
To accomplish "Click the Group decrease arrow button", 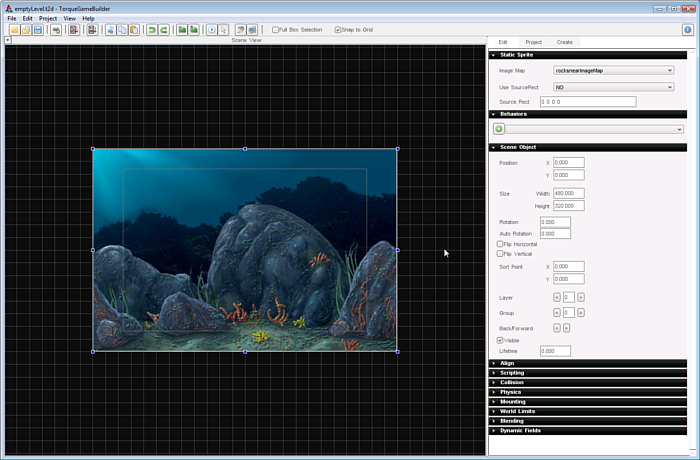I will coord(557,313).
